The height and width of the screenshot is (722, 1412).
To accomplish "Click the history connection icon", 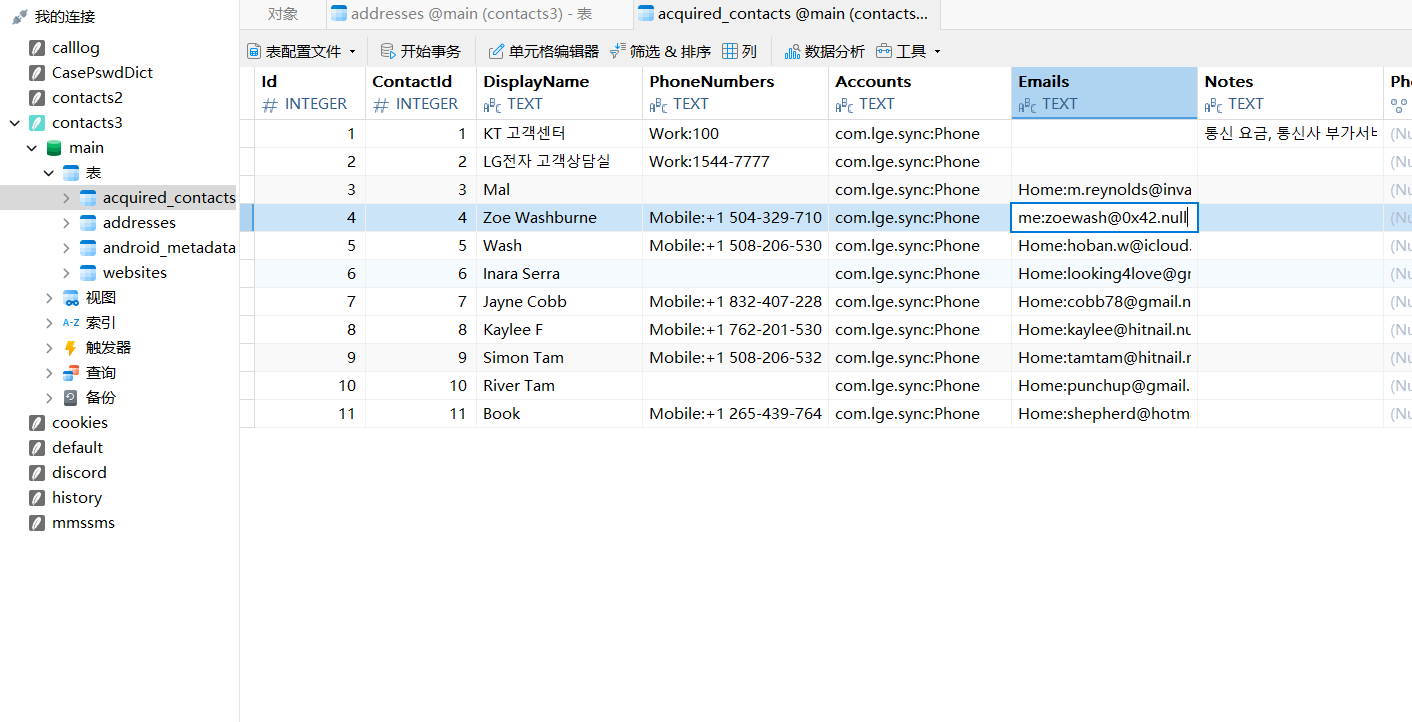I will point(37,498).
